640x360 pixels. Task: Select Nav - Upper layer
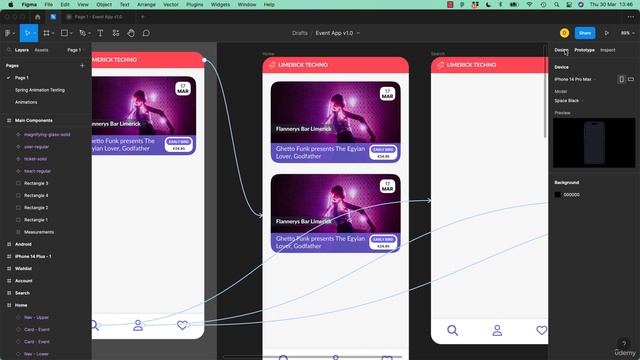click(x=36, y=317)
